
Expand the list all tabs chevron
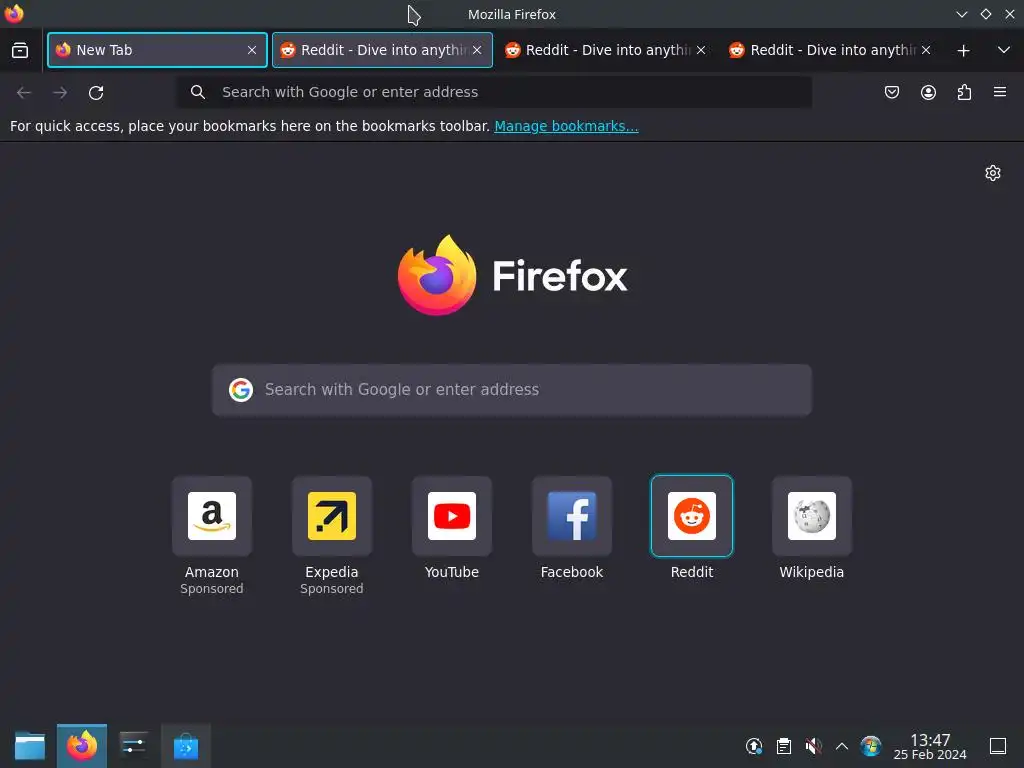pyautogui.click(x=1004, y=50)
